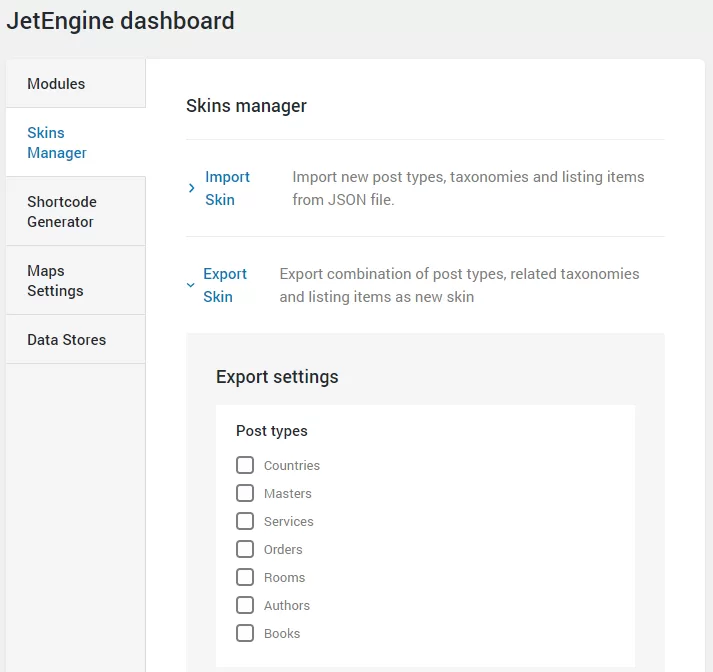Toggle the Rooms post type checkbox
Image resolution: width=713 pixels, height=672 pixels.
click(x=245, y=577)
